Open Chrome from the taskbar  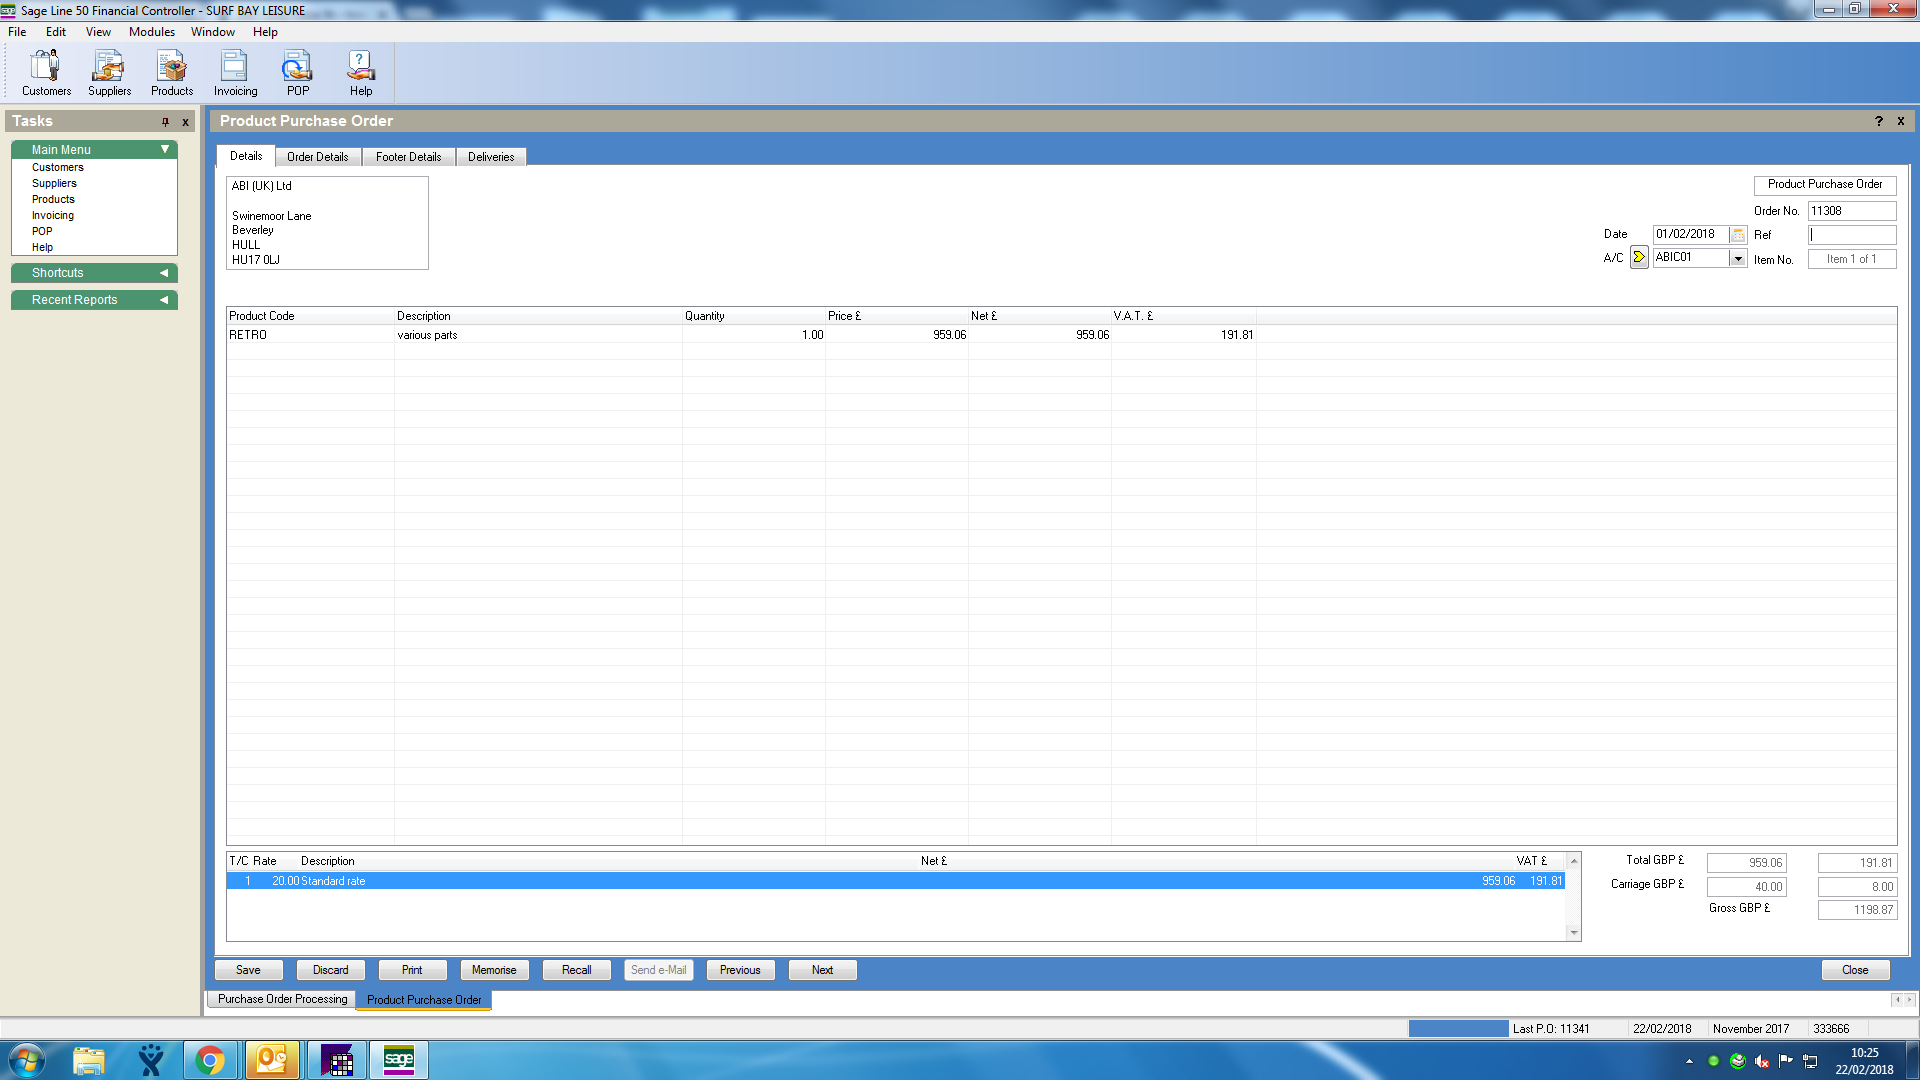point(210,1060)
